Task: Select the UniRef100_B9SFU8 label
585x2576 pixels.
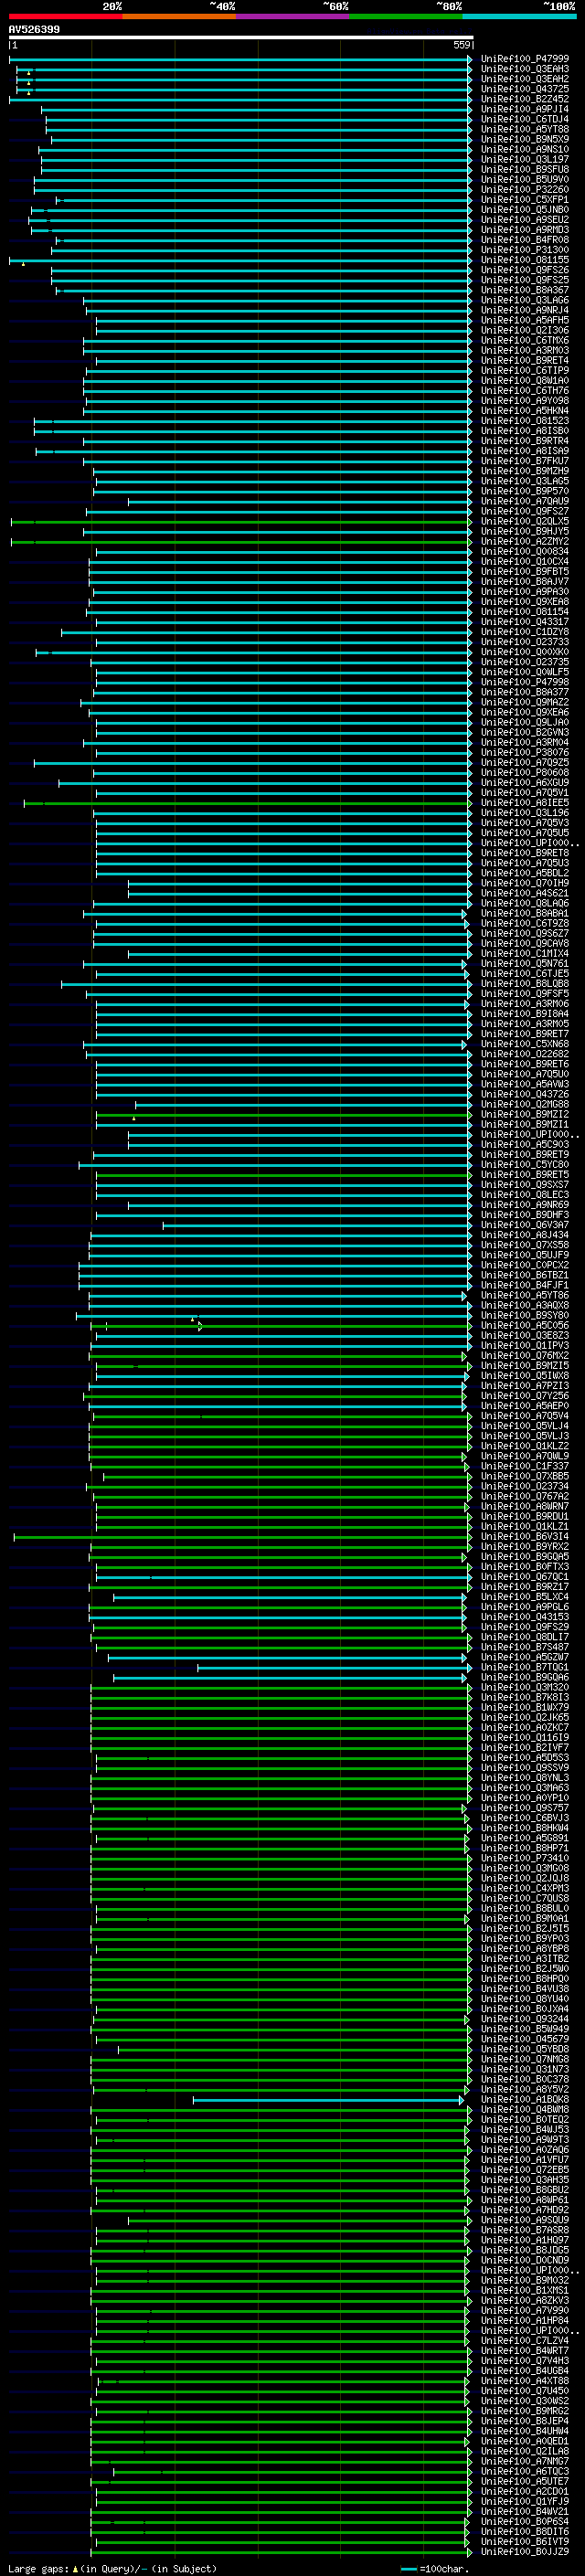Action: (x=525, y=169)
